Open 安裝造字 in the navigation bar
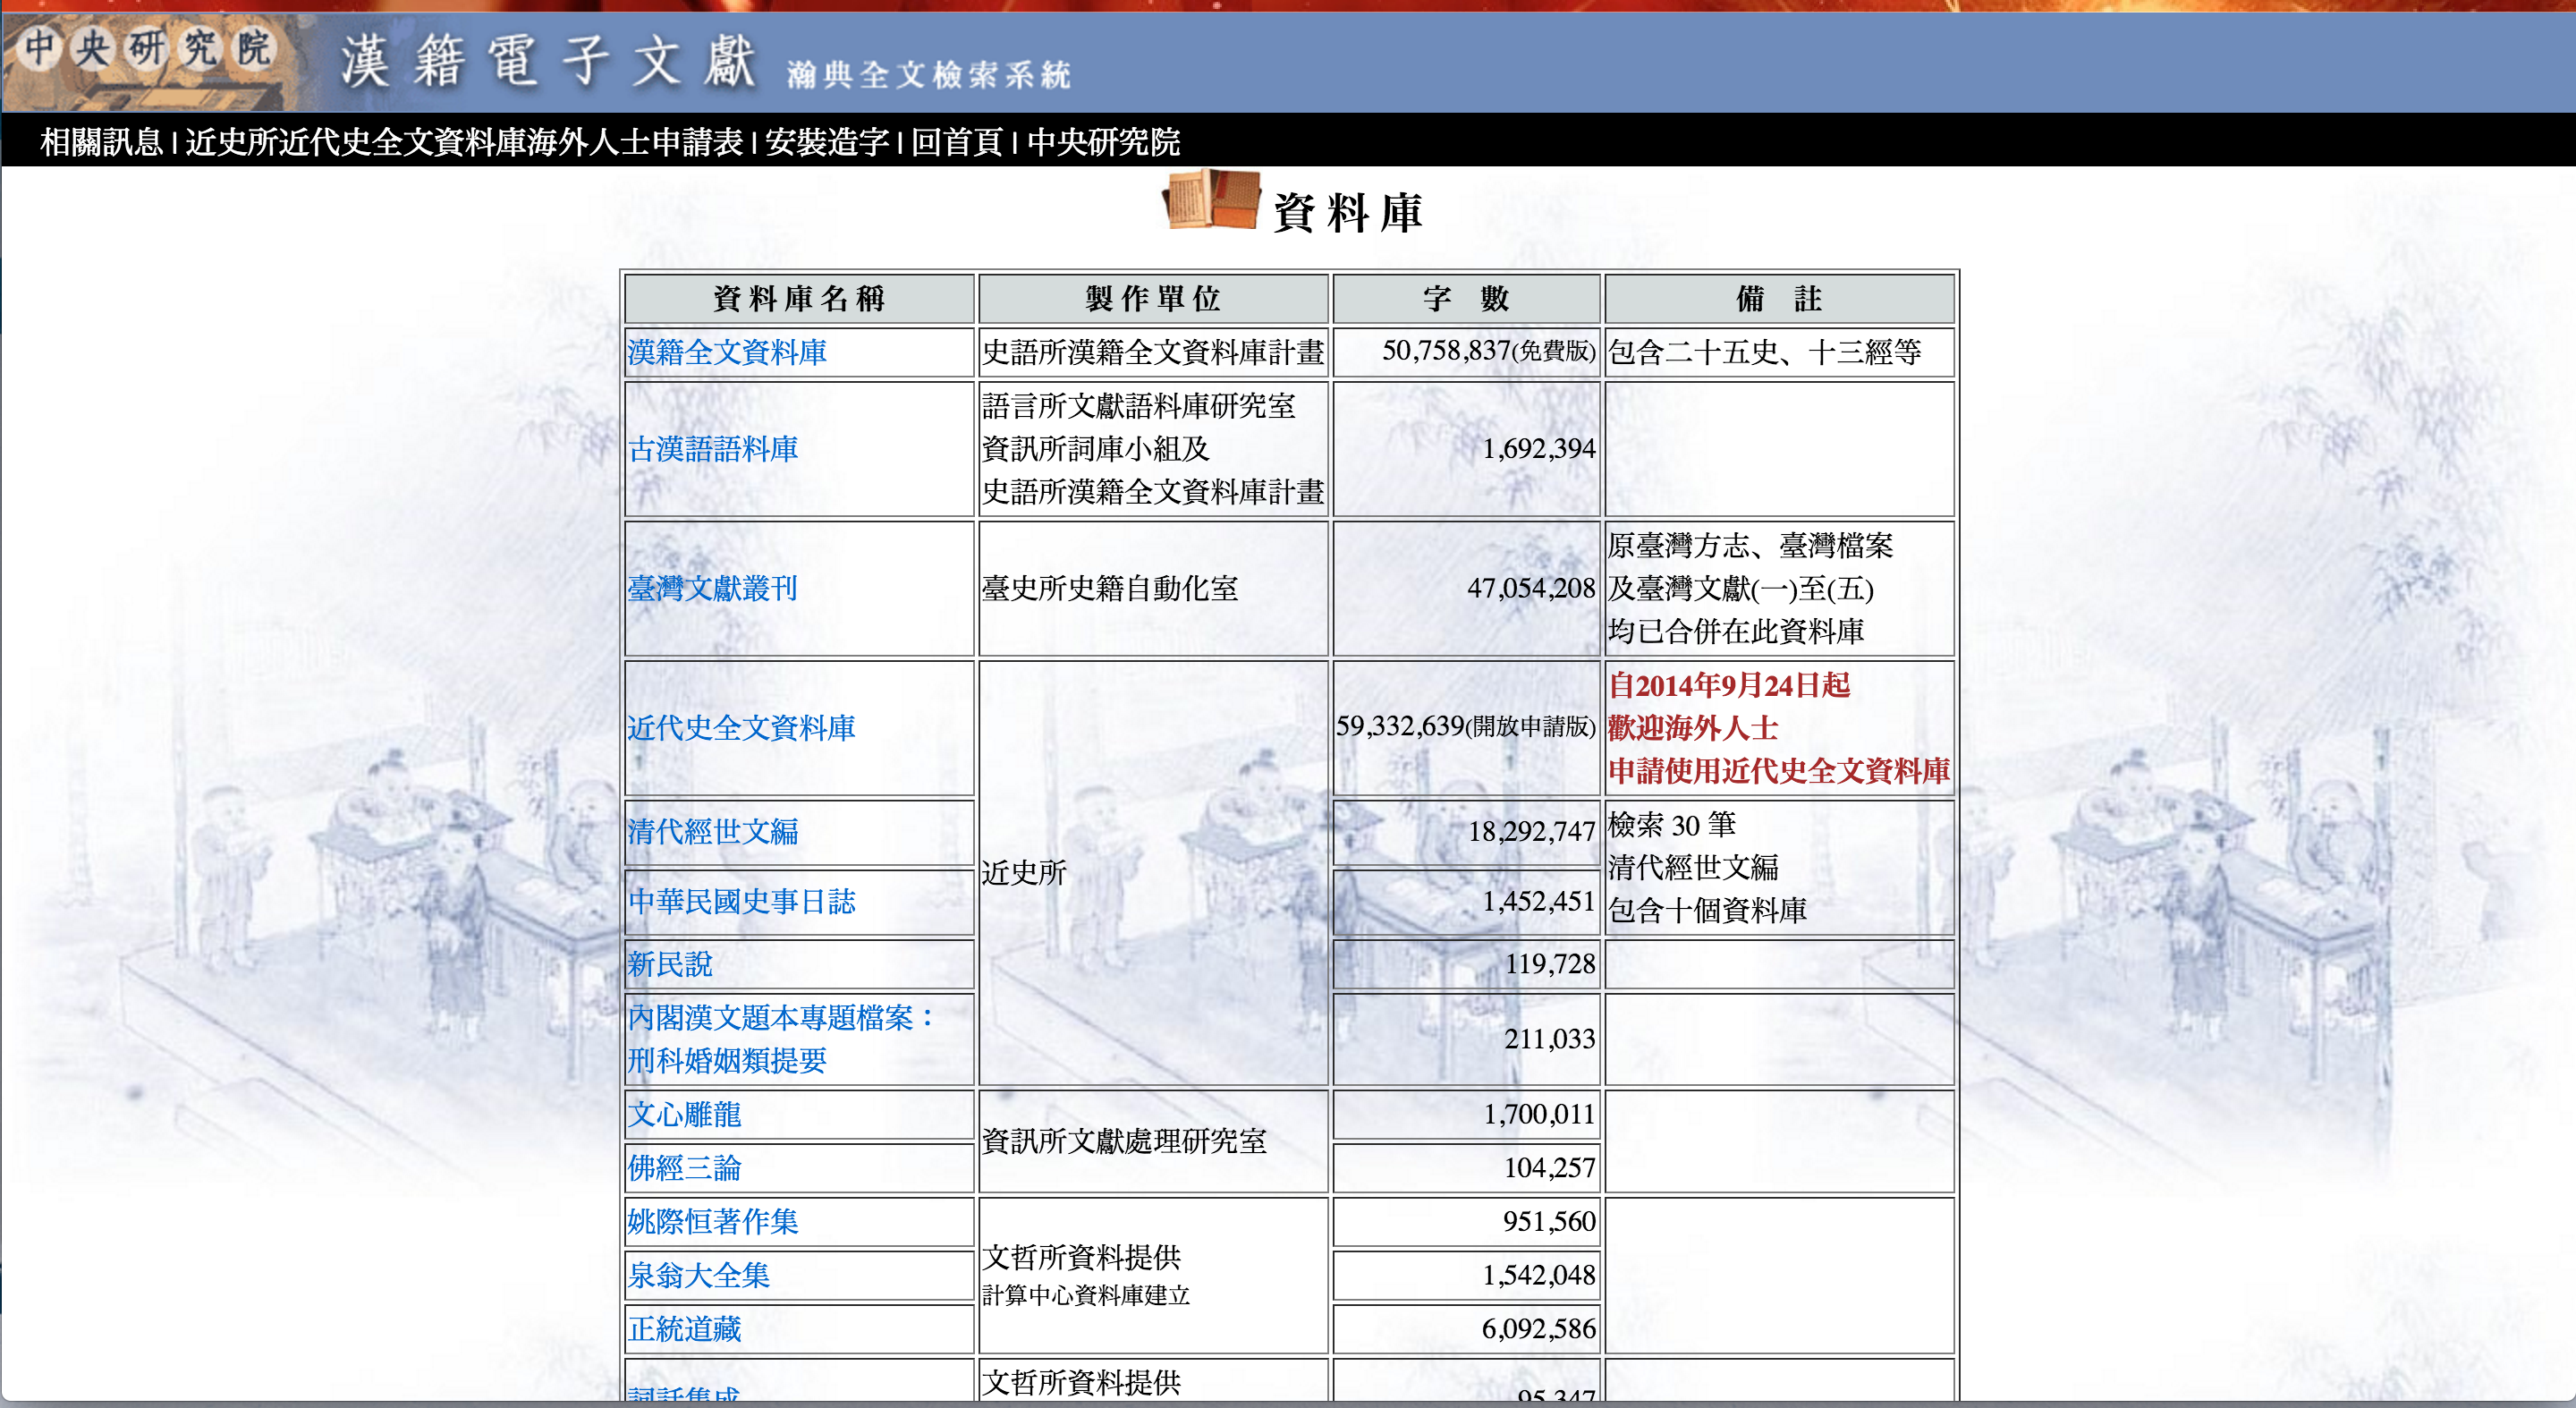 [827, 142]
